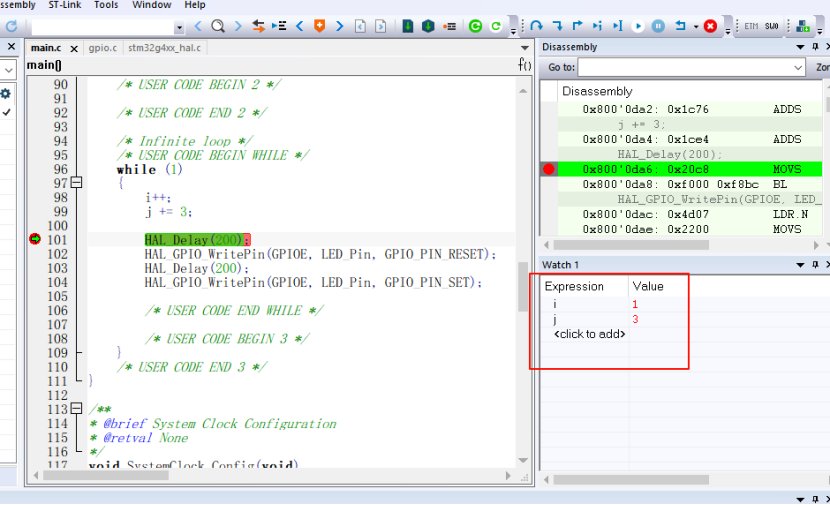This screenshot has height=505, width=830.
Task: Click the Next Statement icon
Action: [x=598, y=26]
